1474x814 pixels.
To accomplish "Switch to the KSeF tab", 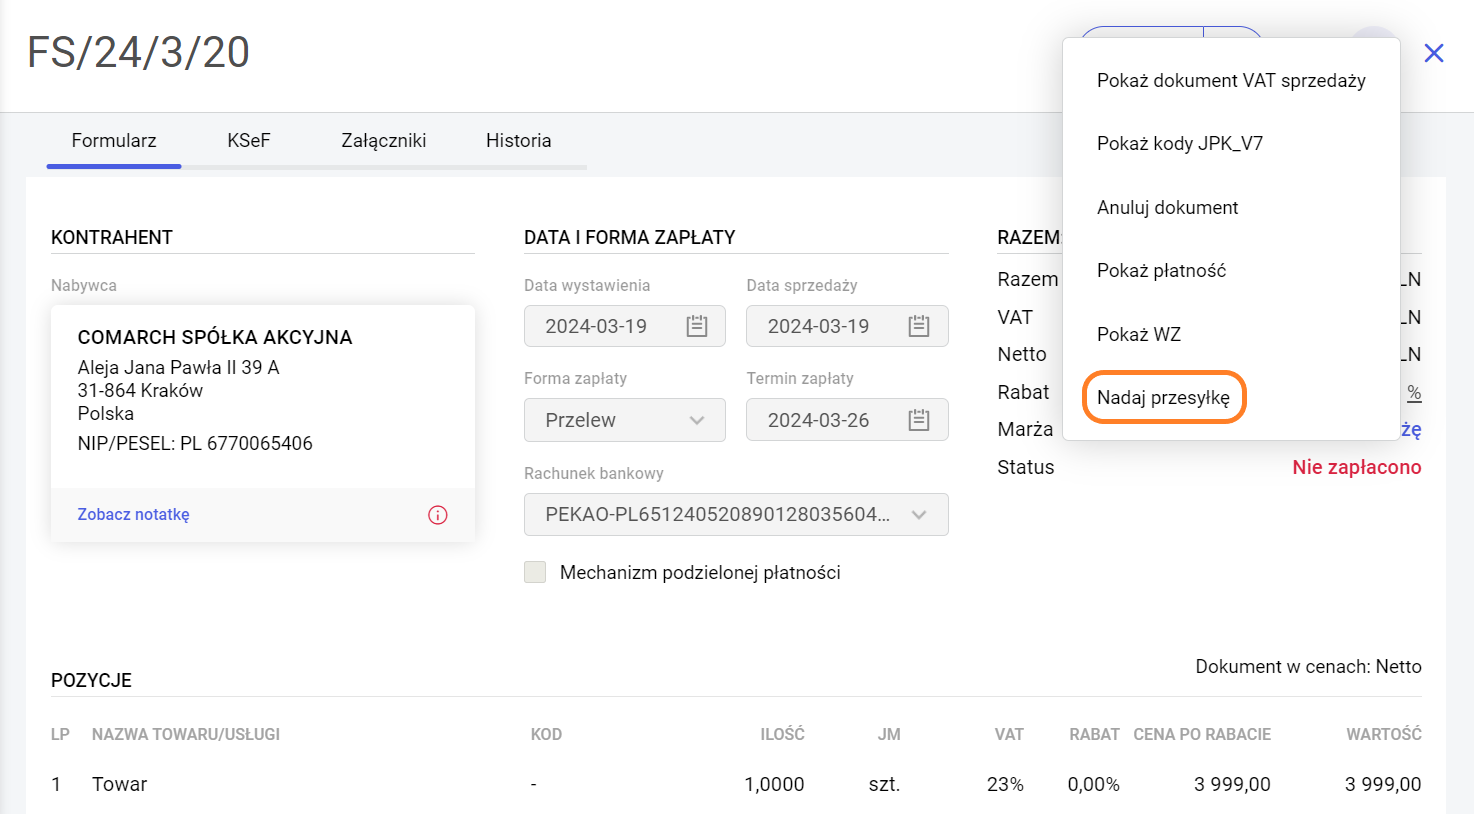I will coord(248,141).
